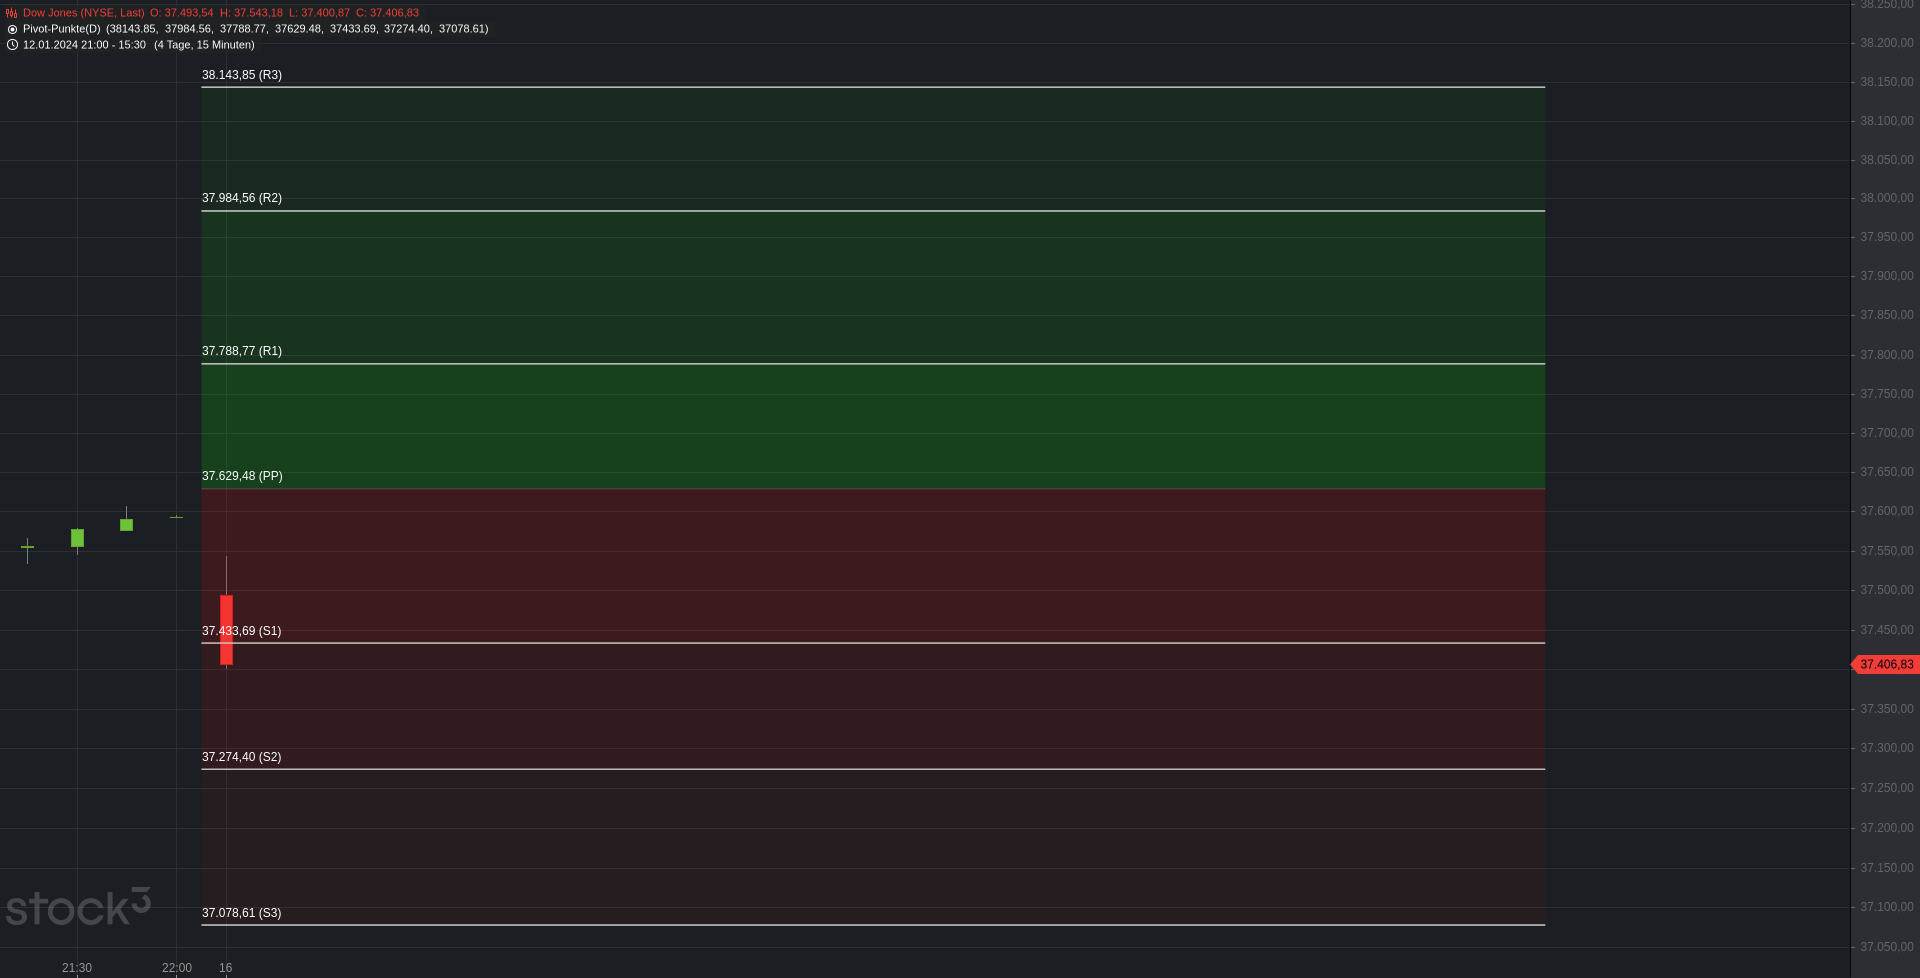Click the candlestick icon beside Dow Jones
Viewport: 1920px width, 978px height.
point(12,13)
